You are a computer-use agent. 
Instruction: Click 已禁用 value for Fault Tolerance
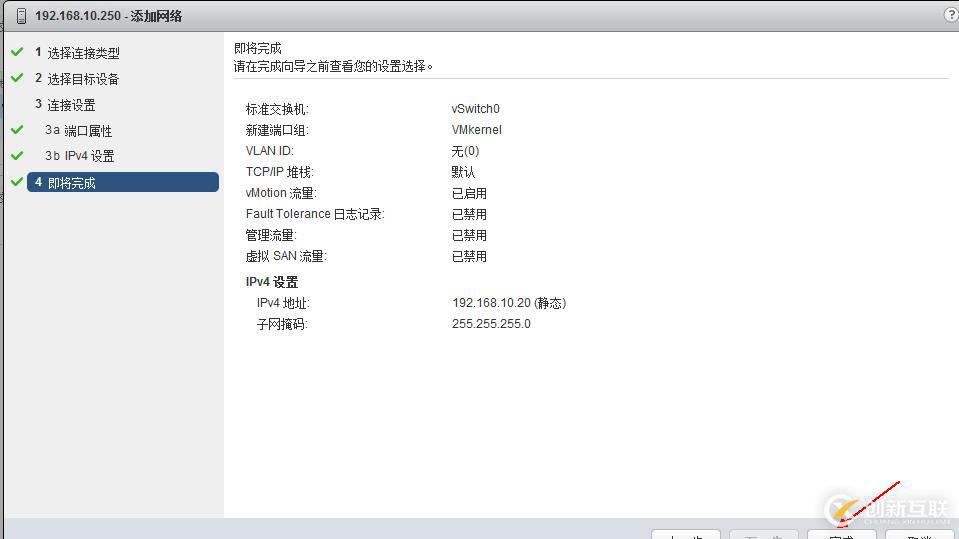(469, 214)
